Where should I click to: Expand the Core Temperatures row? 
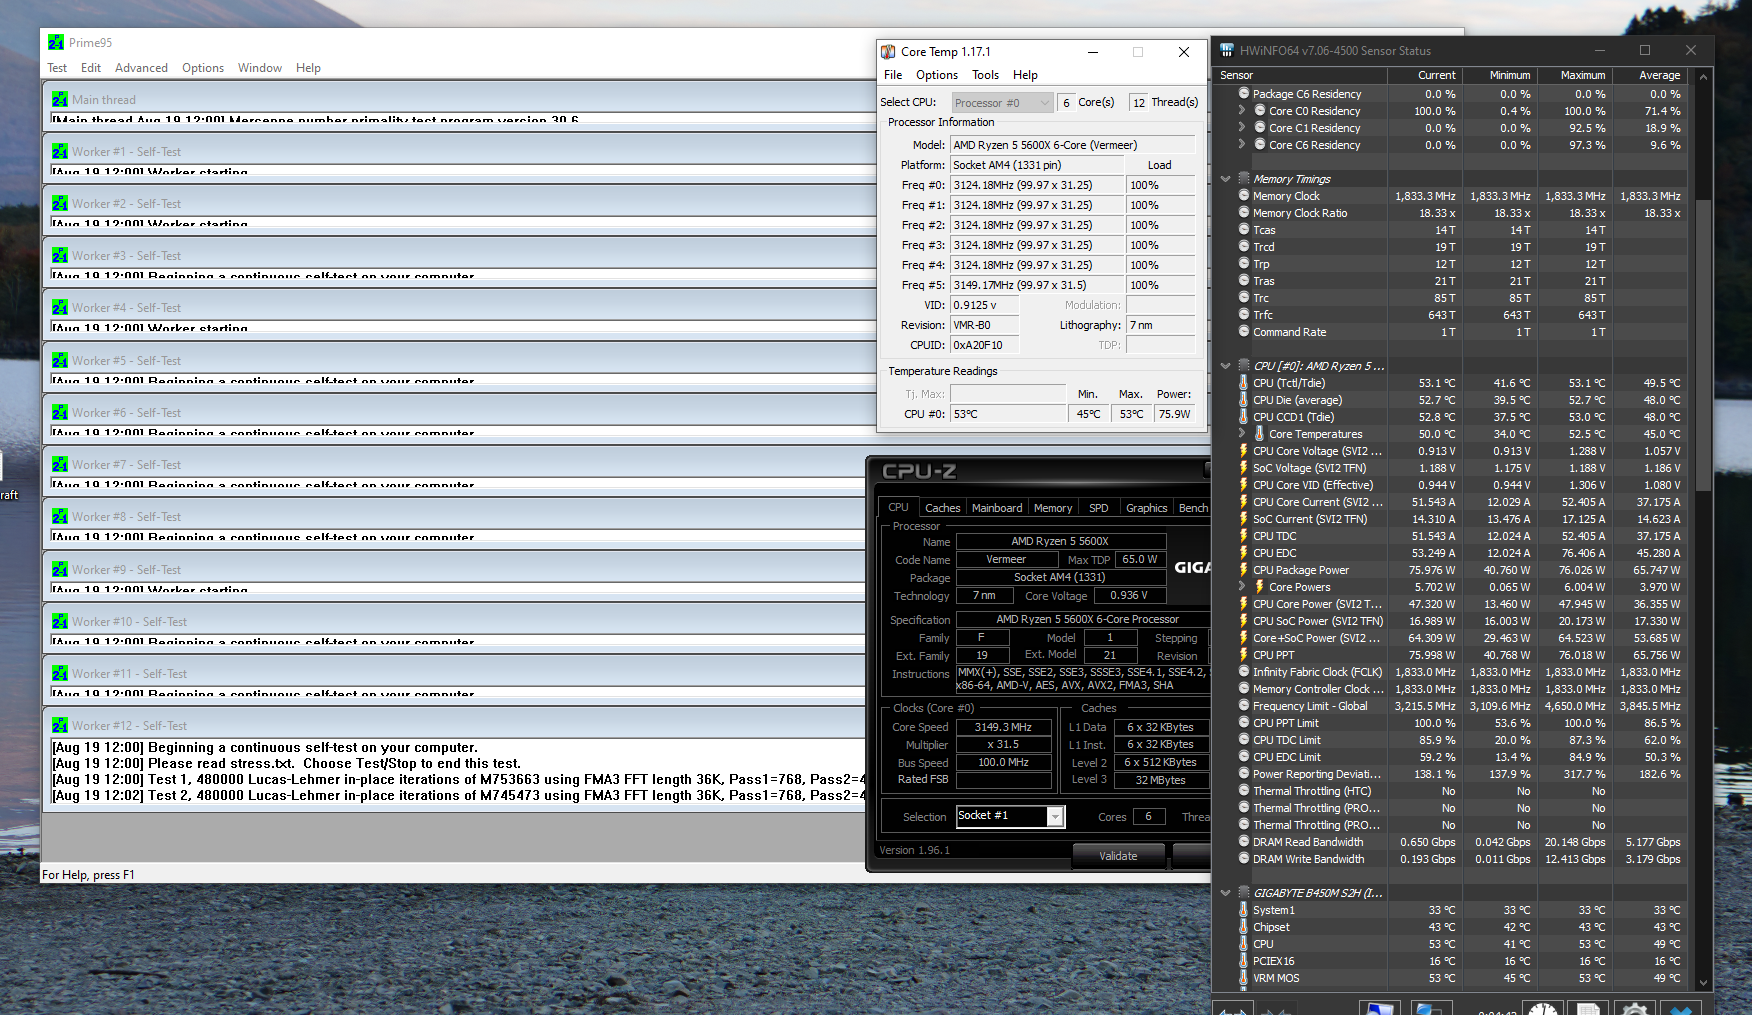pos(1242,434)
